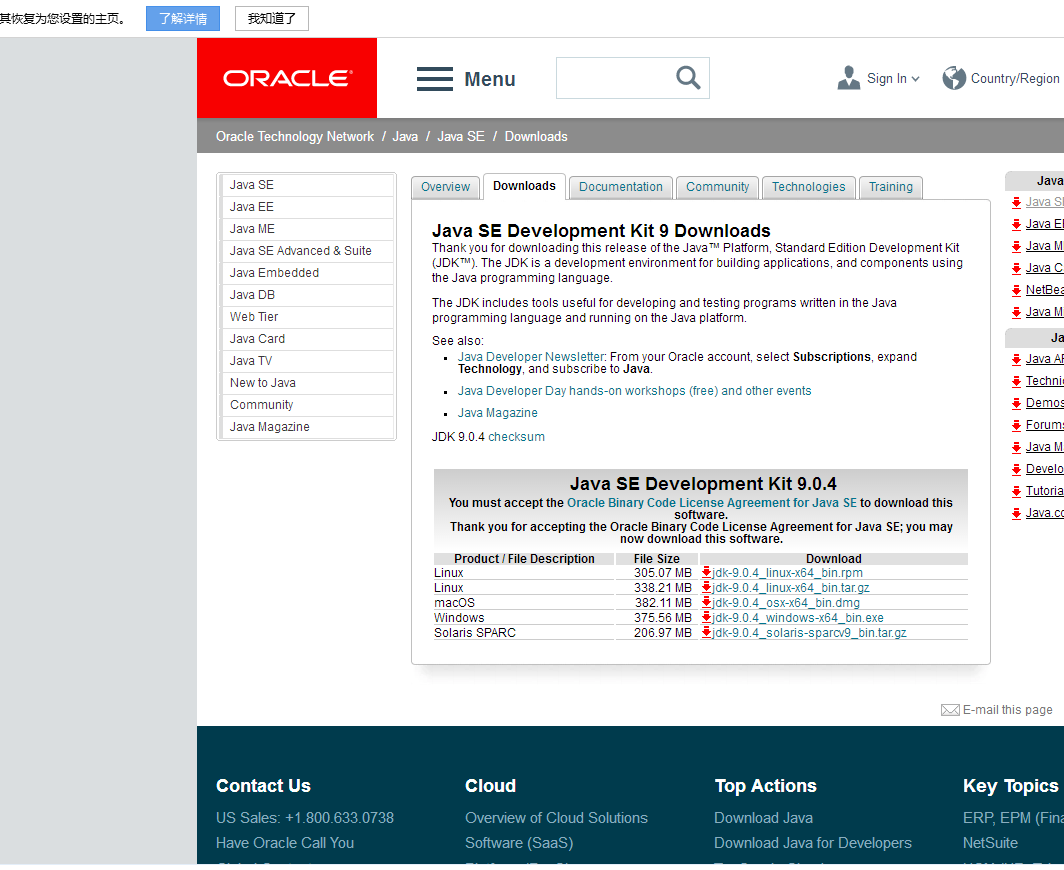Download jdk-9.0.4_solaris-sparcv9_bin.tar.gz
The image size is (1064, 870).
pos(809,632)
